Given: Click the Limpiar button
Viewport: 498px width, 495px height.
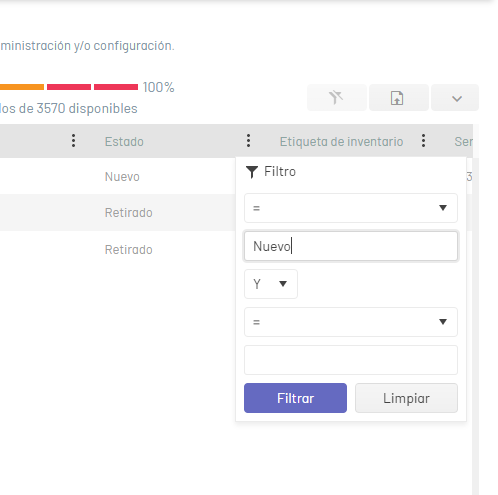Looking at the screenshot, I should [x=406, y=398].
